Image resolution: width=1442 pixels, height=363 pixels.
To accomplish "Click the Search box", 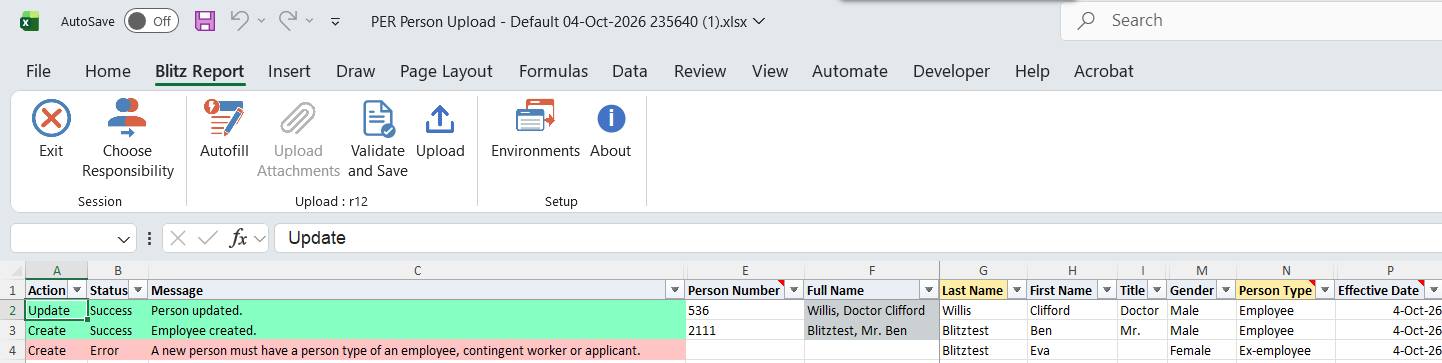I will [1251, 20].
